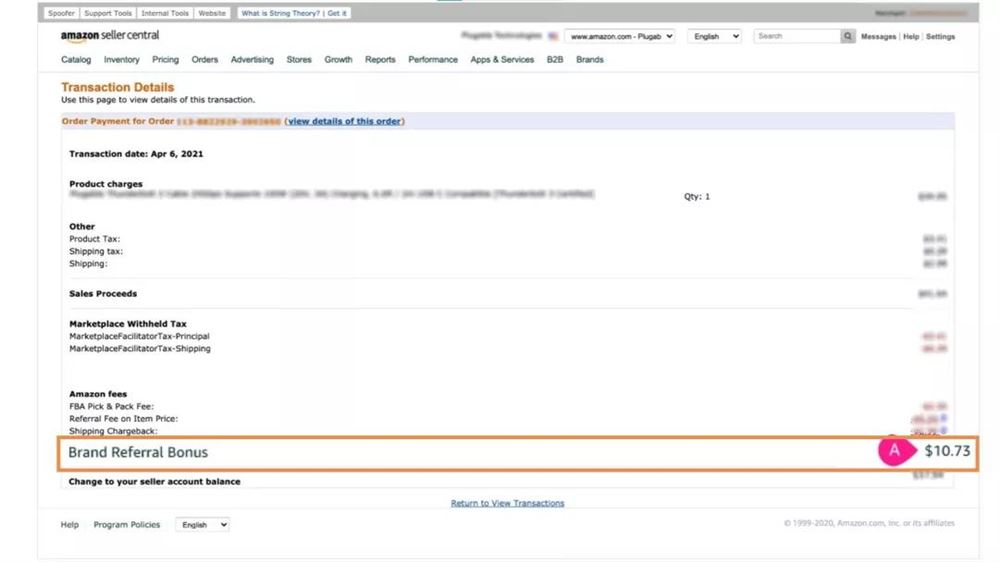Viewport: 999px width, 562px height.
Task: Open Messages link in header
Action: (x=878, y=37)
